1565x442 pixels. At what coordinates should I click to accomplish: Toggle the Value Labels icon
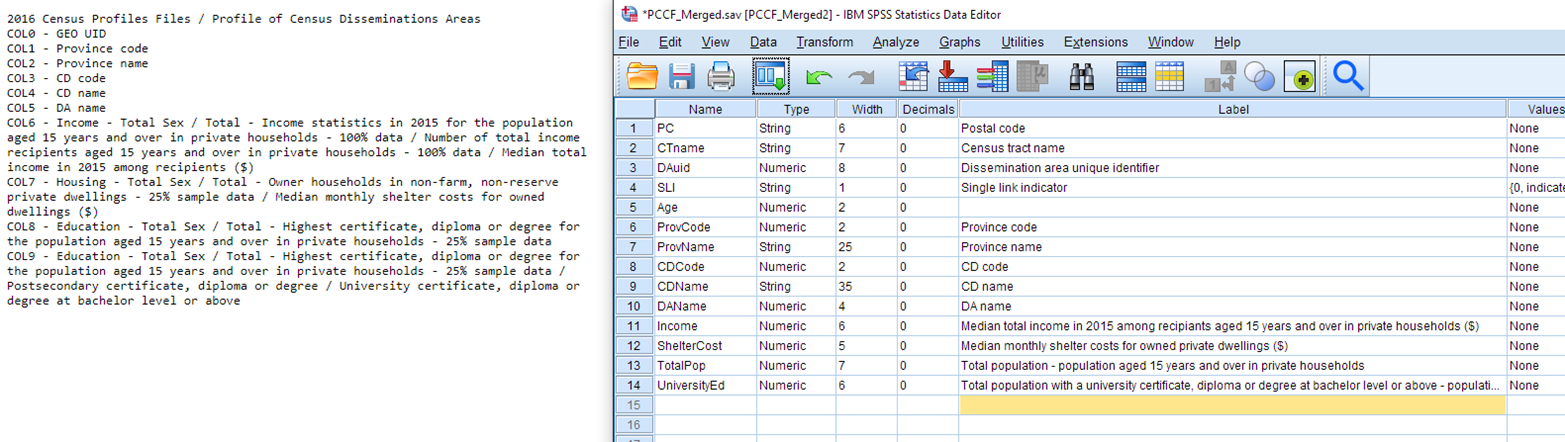[x=1221, y=76]
